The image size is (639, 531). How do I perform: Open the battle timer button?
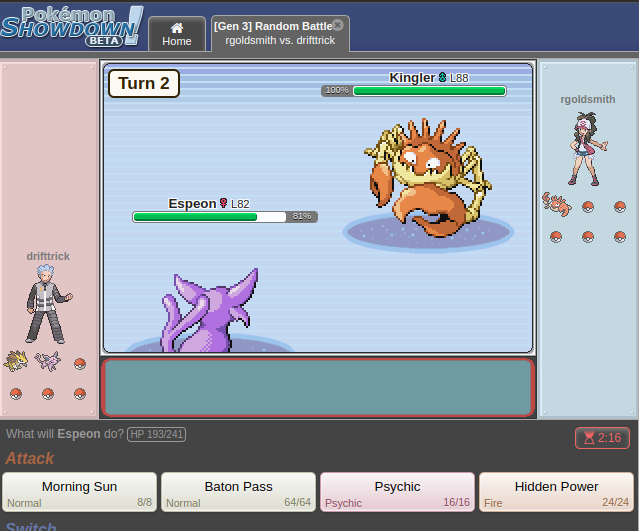pos(602,438)
